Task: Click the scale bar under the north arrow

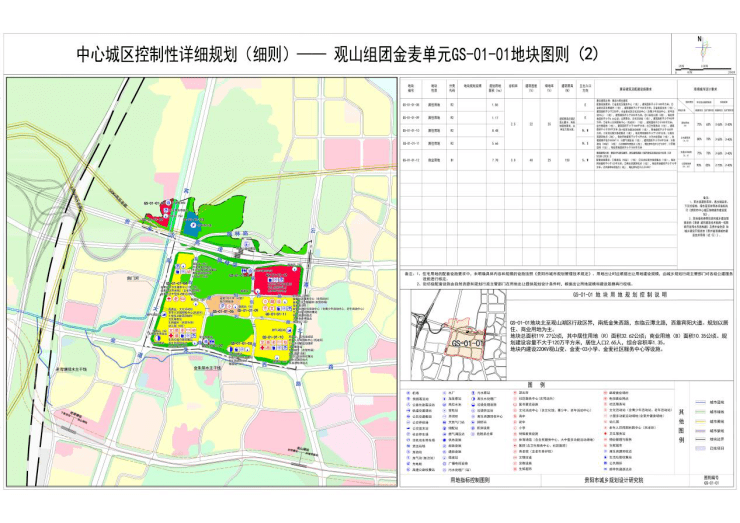Action: point(705,71)
